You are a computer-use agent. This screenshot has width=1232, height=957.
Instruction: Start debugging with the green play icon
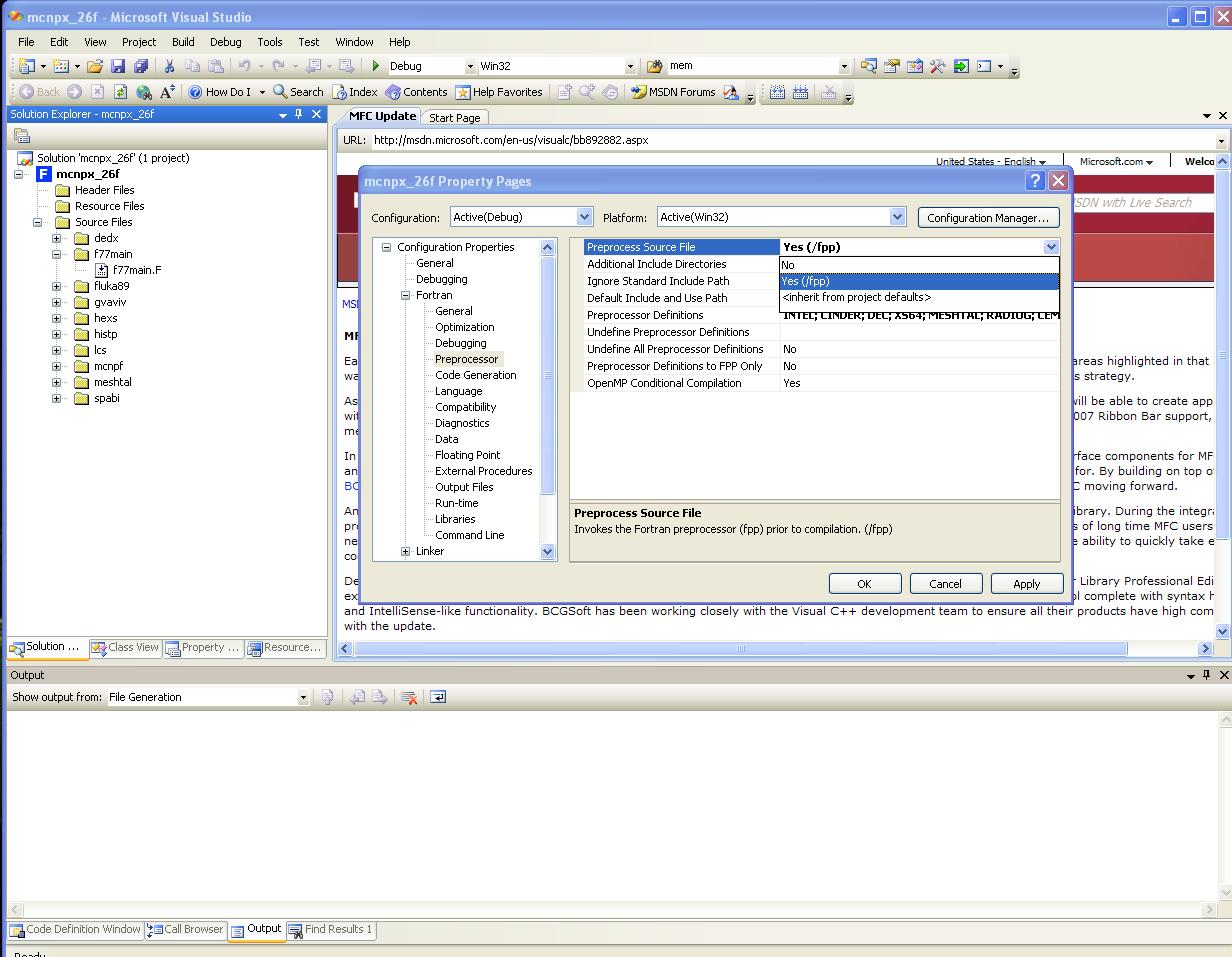(376, 66)
